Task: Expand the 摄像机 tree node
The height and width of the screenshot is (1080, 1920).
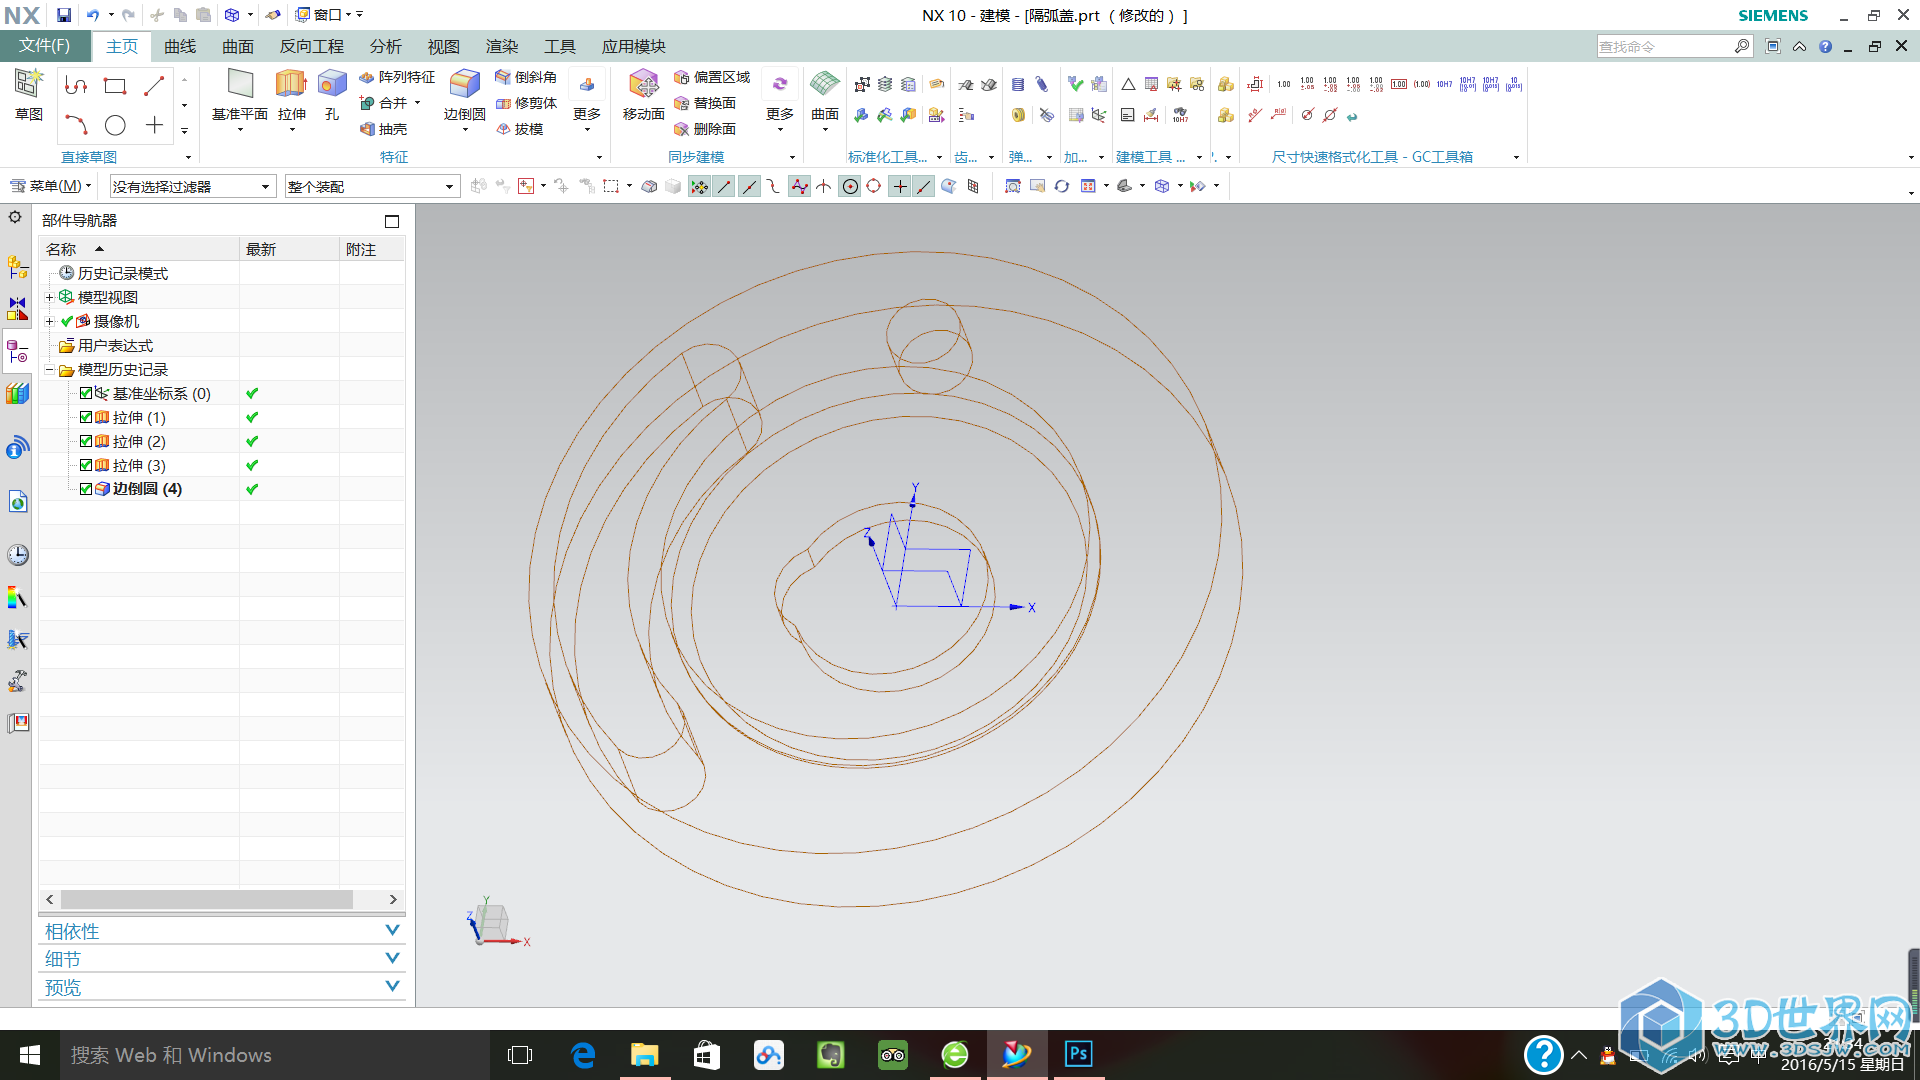Action: coord(49,321)
